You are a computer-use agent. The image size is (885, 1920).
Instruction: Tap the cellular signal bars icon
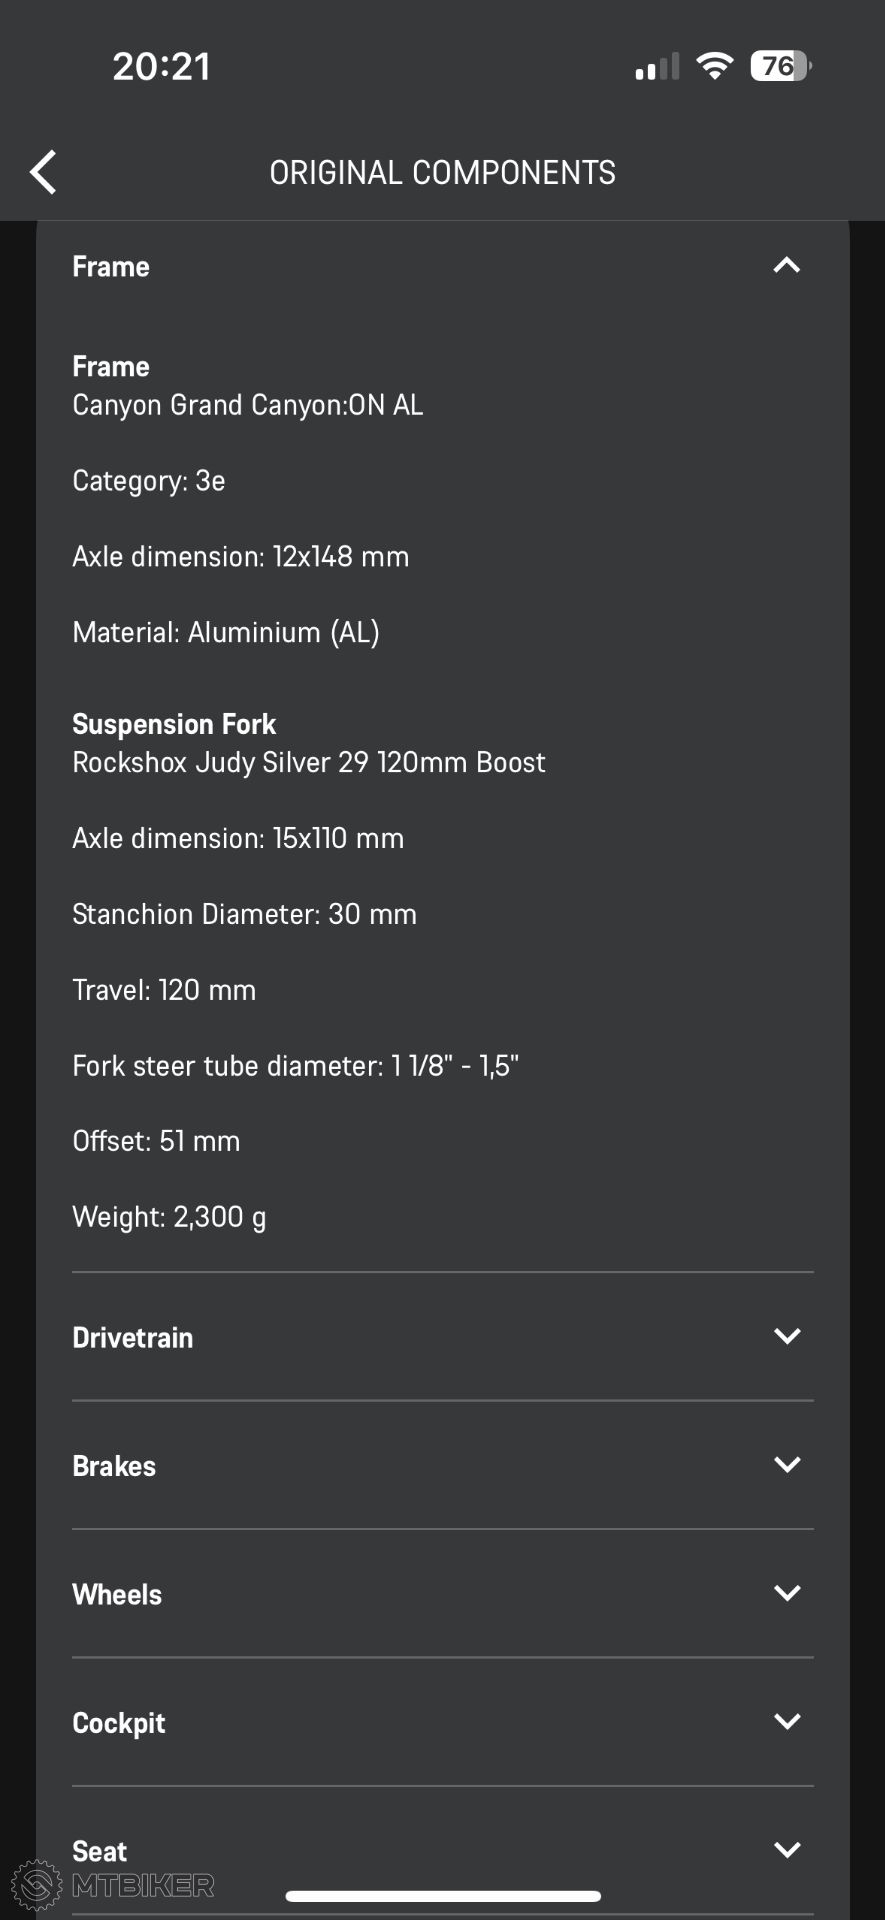tap(657, 67)
